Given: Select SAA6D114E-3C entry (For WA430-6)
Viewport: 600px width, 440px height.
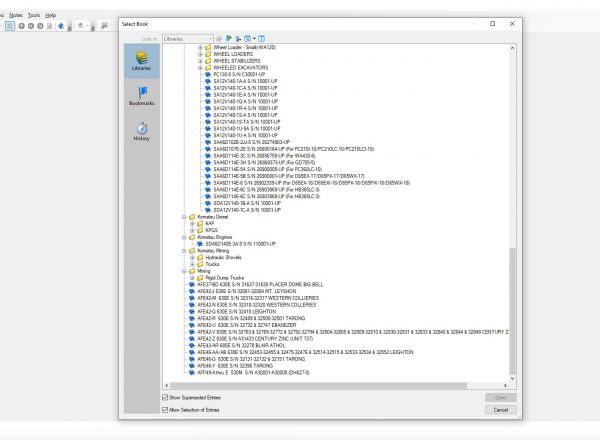Looking at the screenshot, I should pos(264,156).
